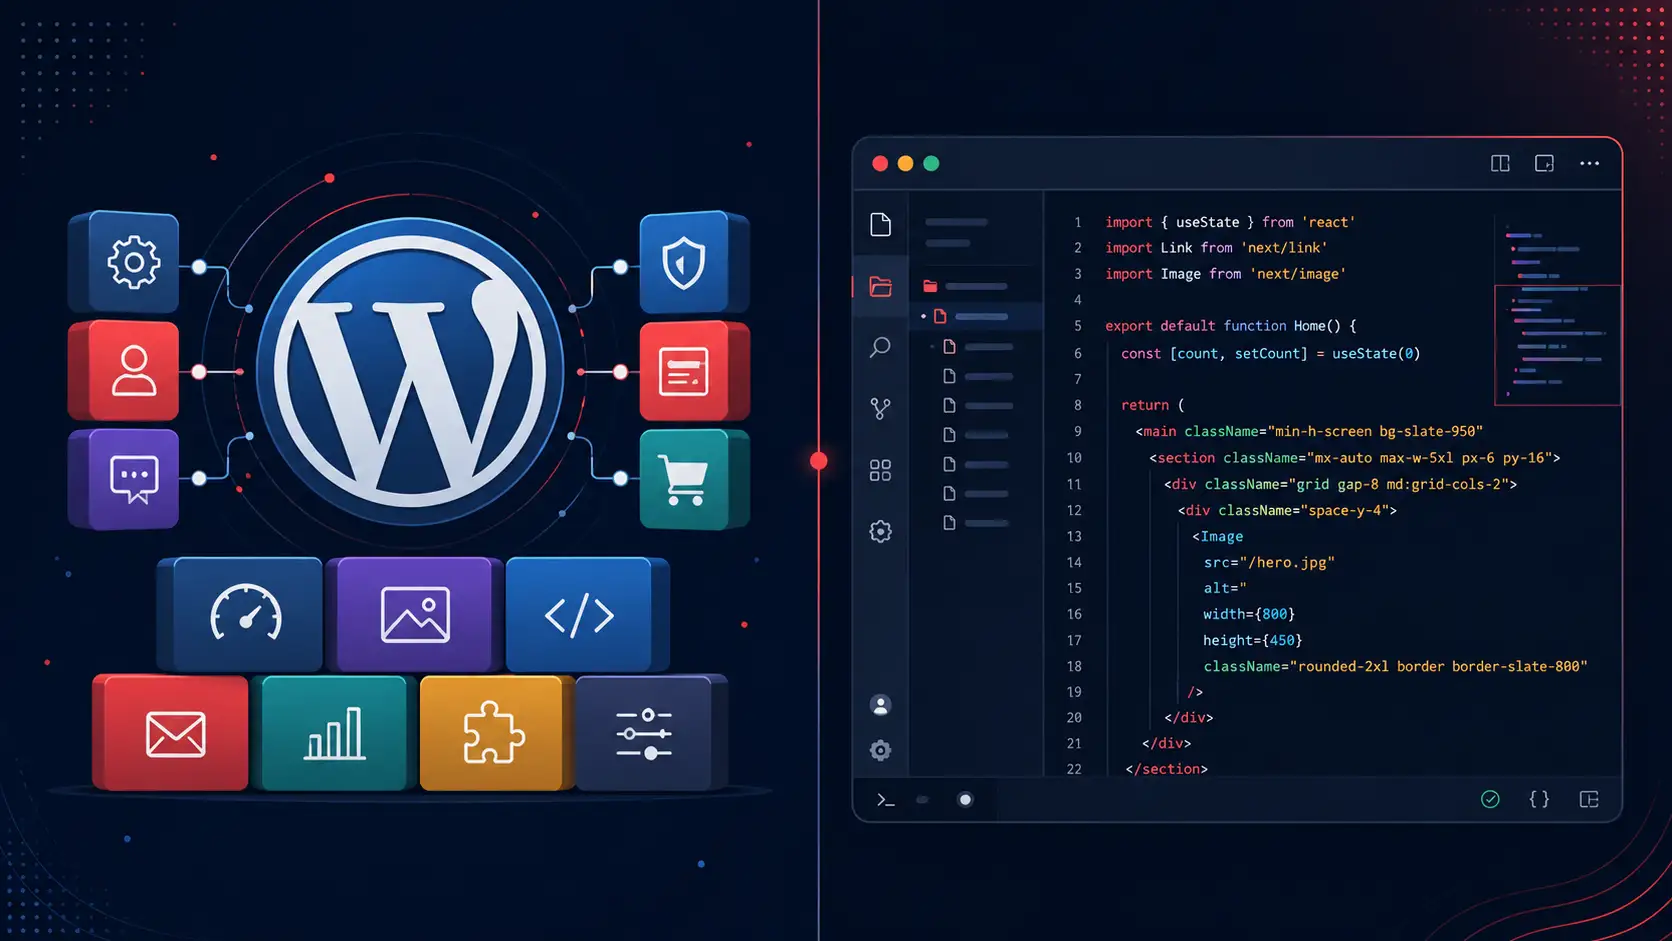Open the manage gear at sidebar bottom
Viewport: 1672px width, 941px height.
tap(880, 750)
